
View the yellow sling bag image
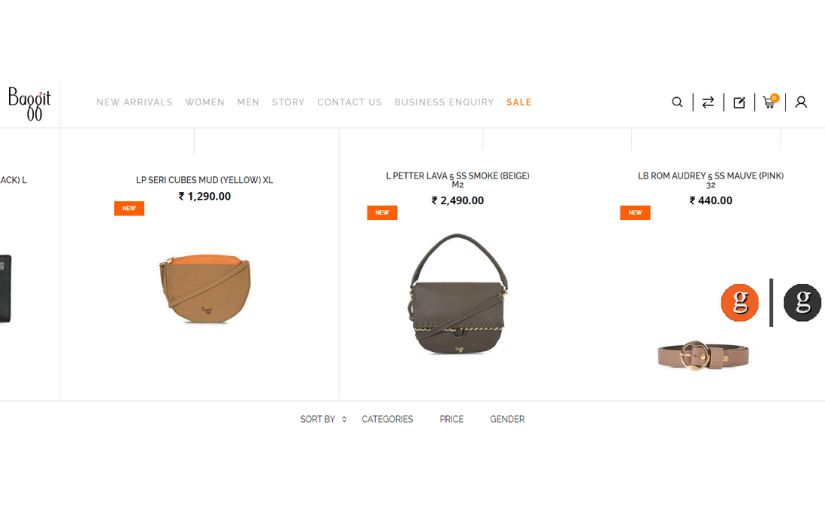pos(205,288)
